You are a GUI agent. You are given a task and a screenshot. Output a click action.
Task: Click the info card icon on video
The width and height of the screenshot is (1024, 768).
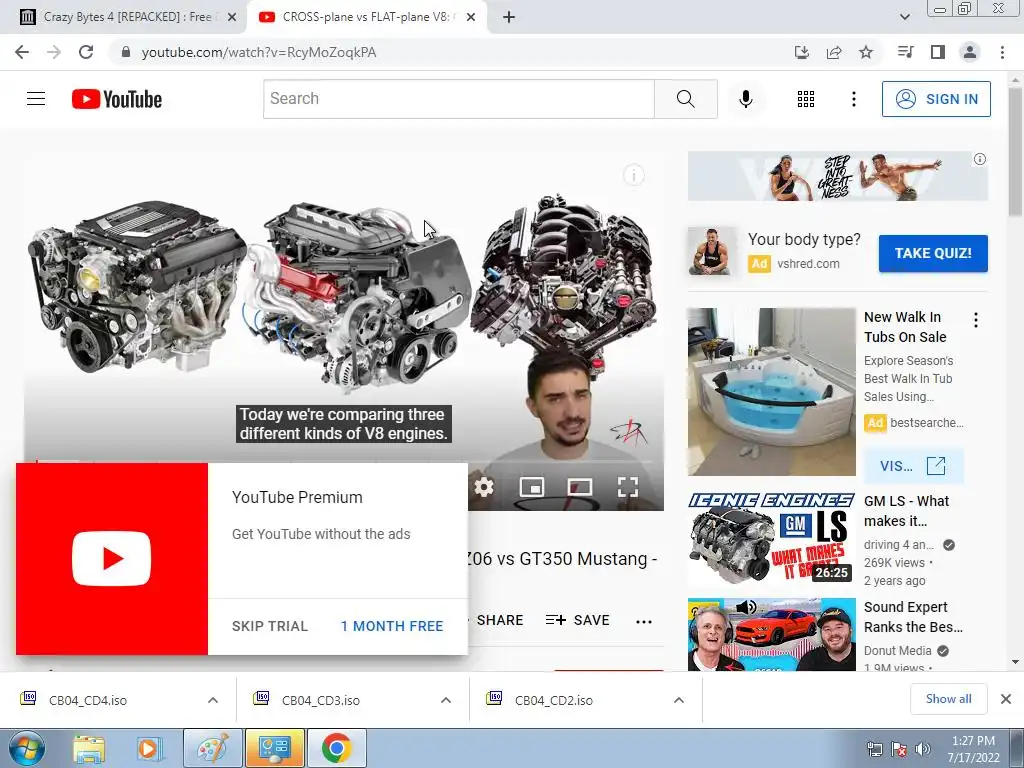pos(633,175)
